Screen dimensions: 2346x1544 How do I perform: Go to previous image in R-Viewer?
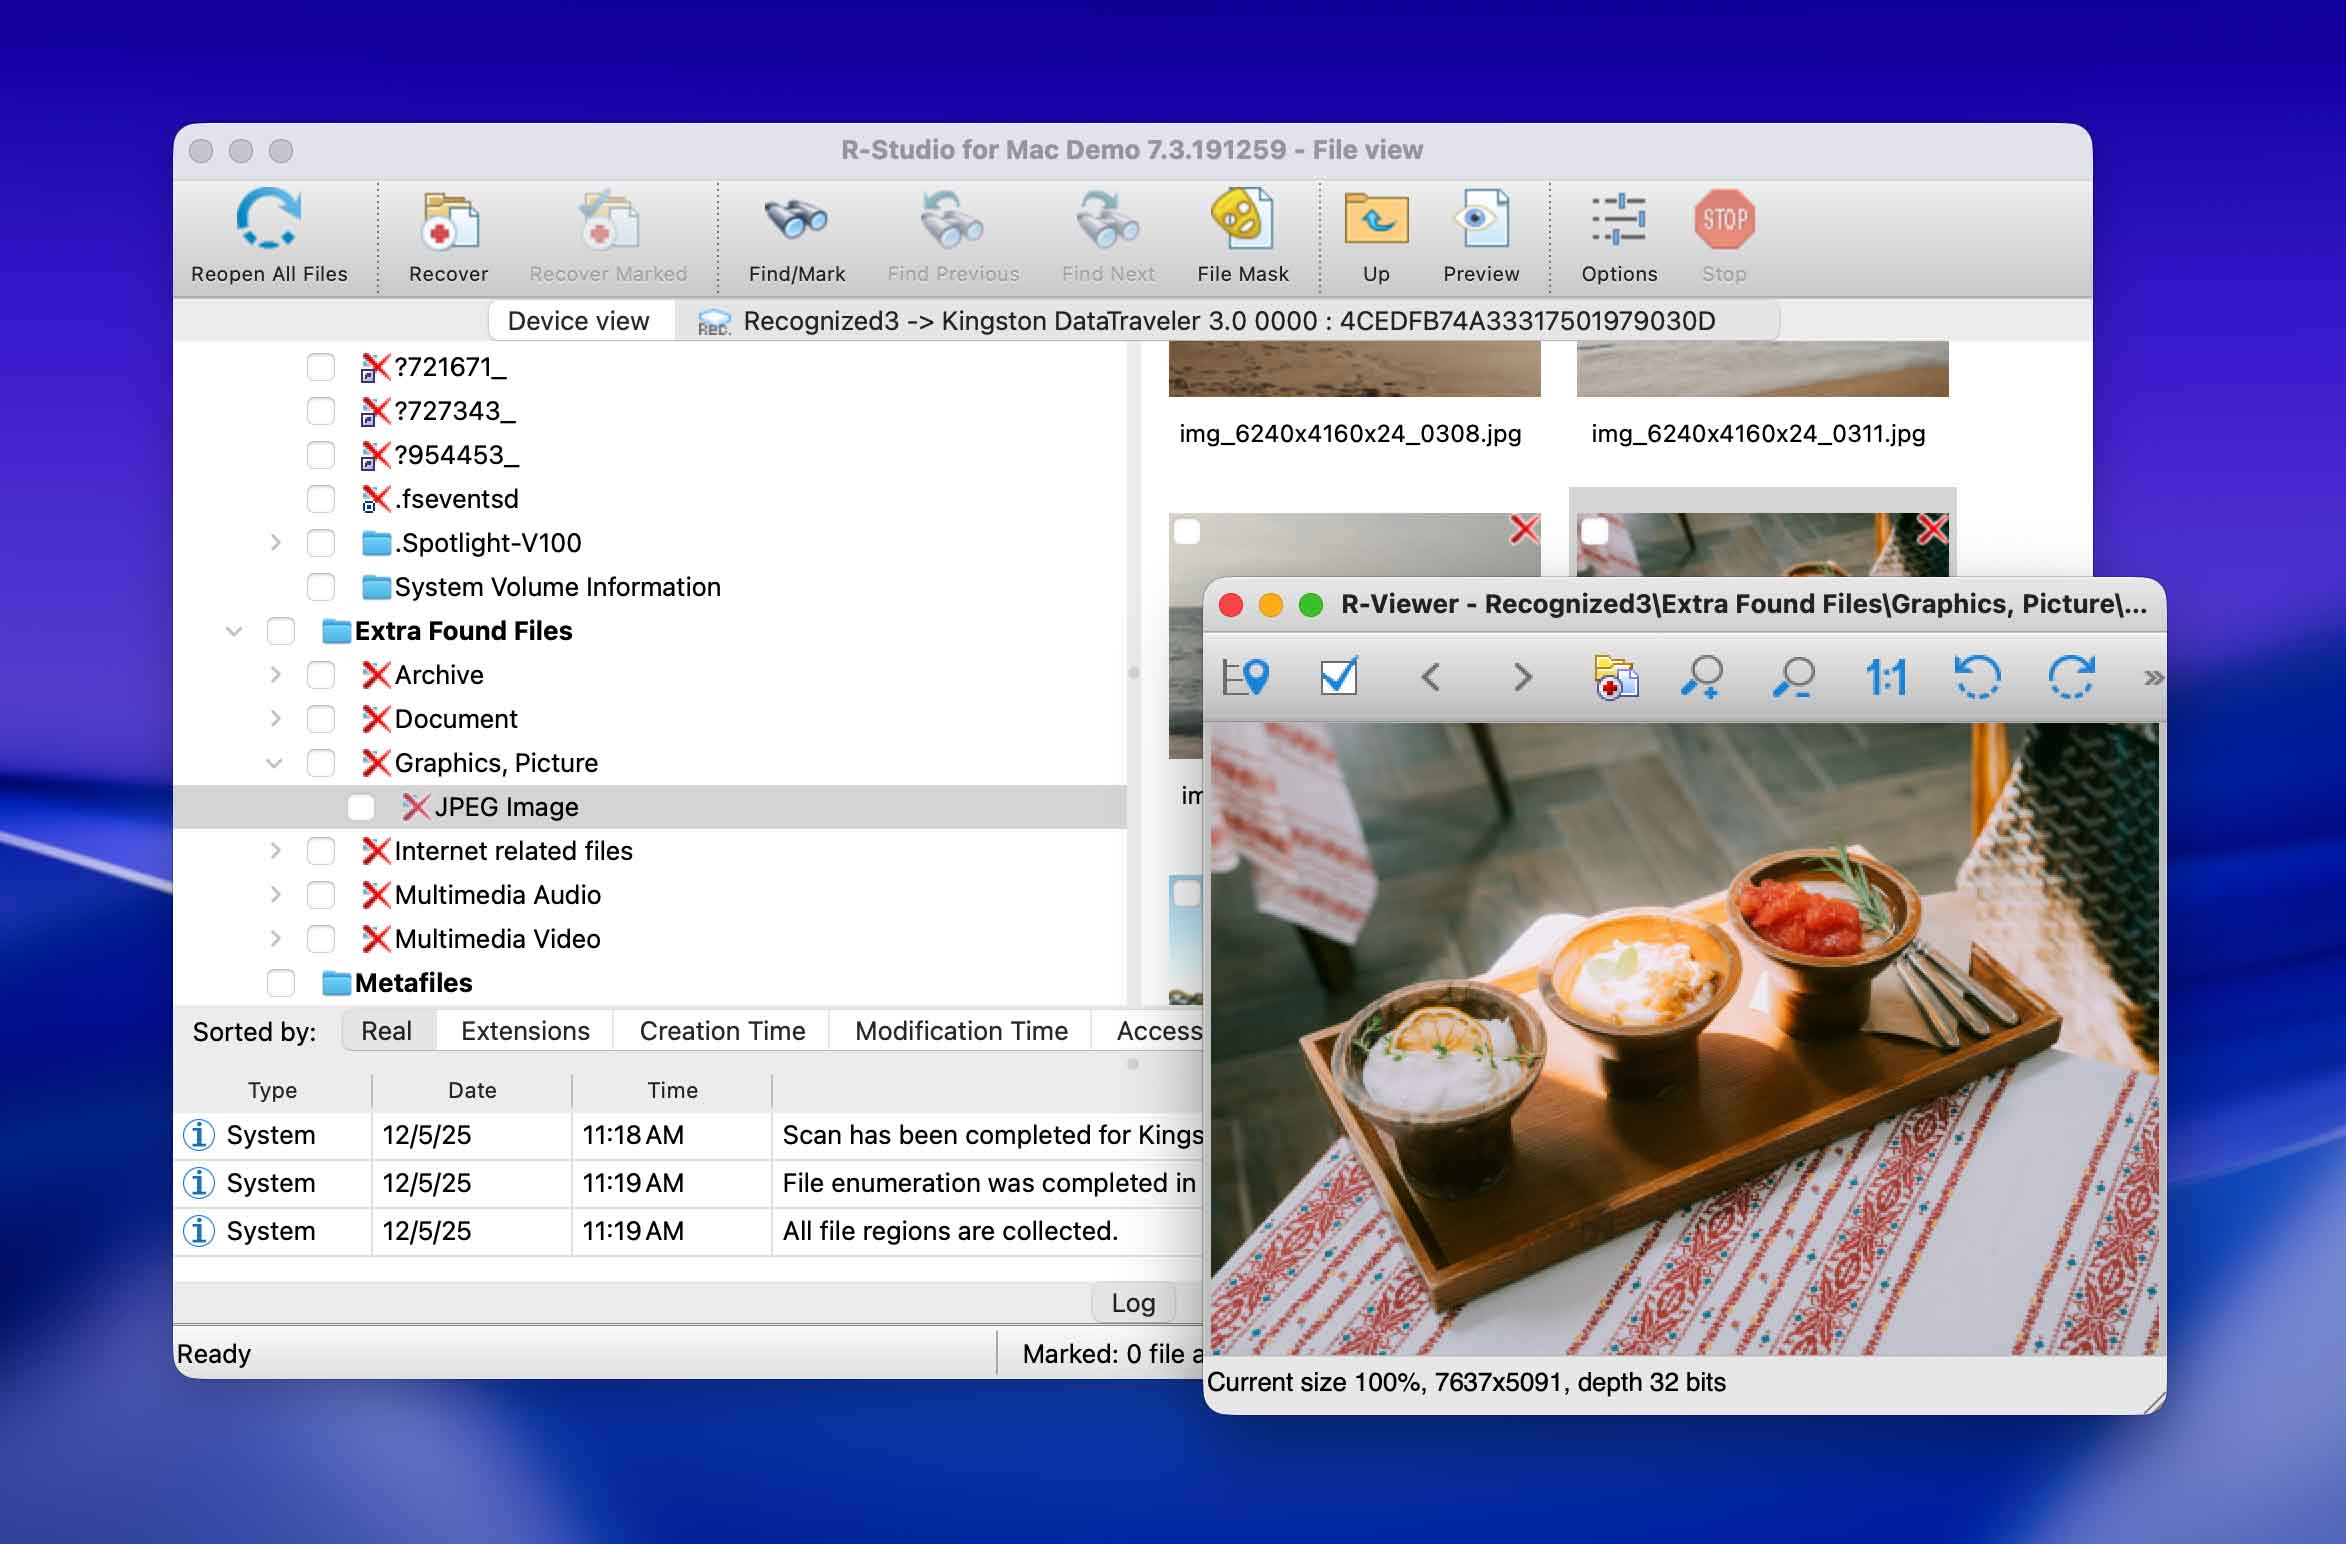[1431, 677]
